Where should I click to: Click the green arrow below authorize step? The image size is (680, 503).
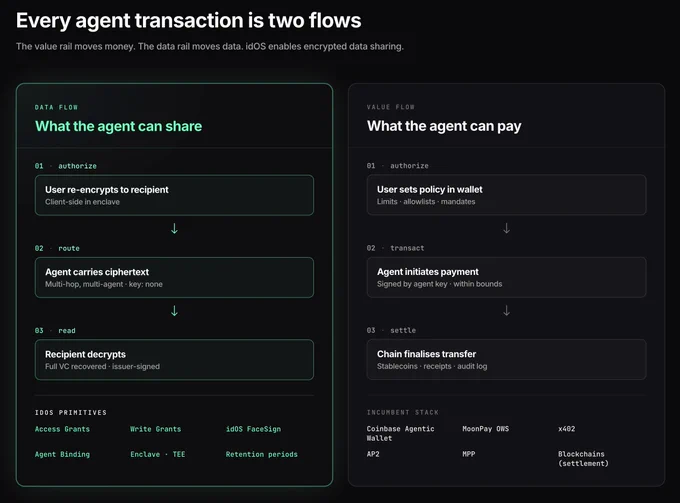coord(174,229)
